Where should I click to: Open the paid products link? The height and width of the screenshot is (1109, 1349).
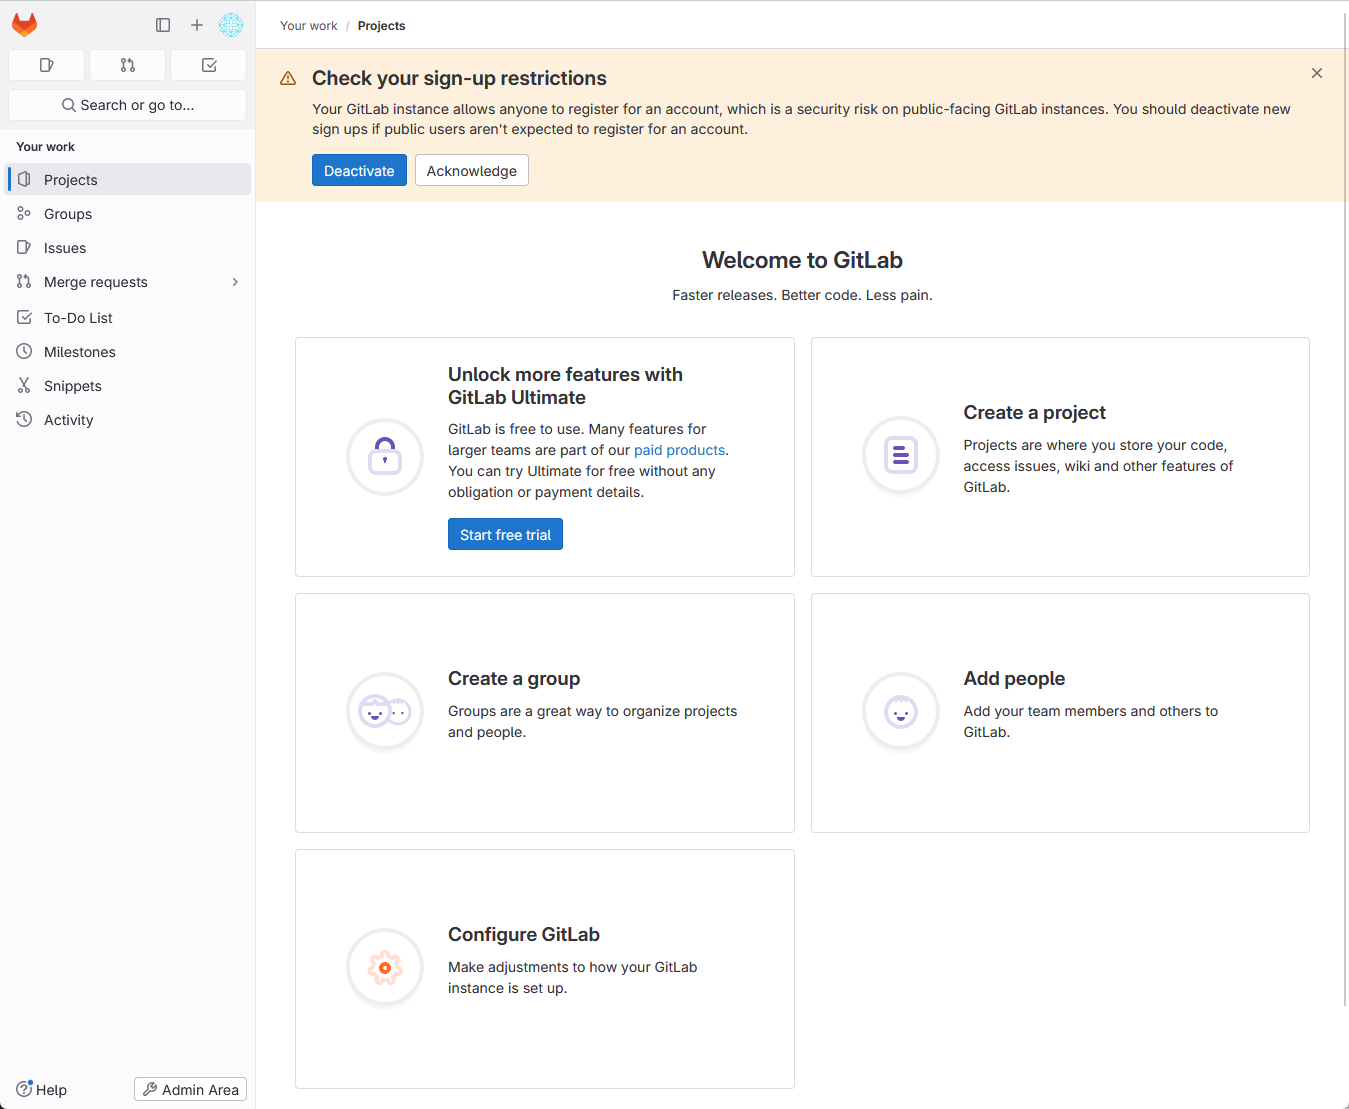680,450
